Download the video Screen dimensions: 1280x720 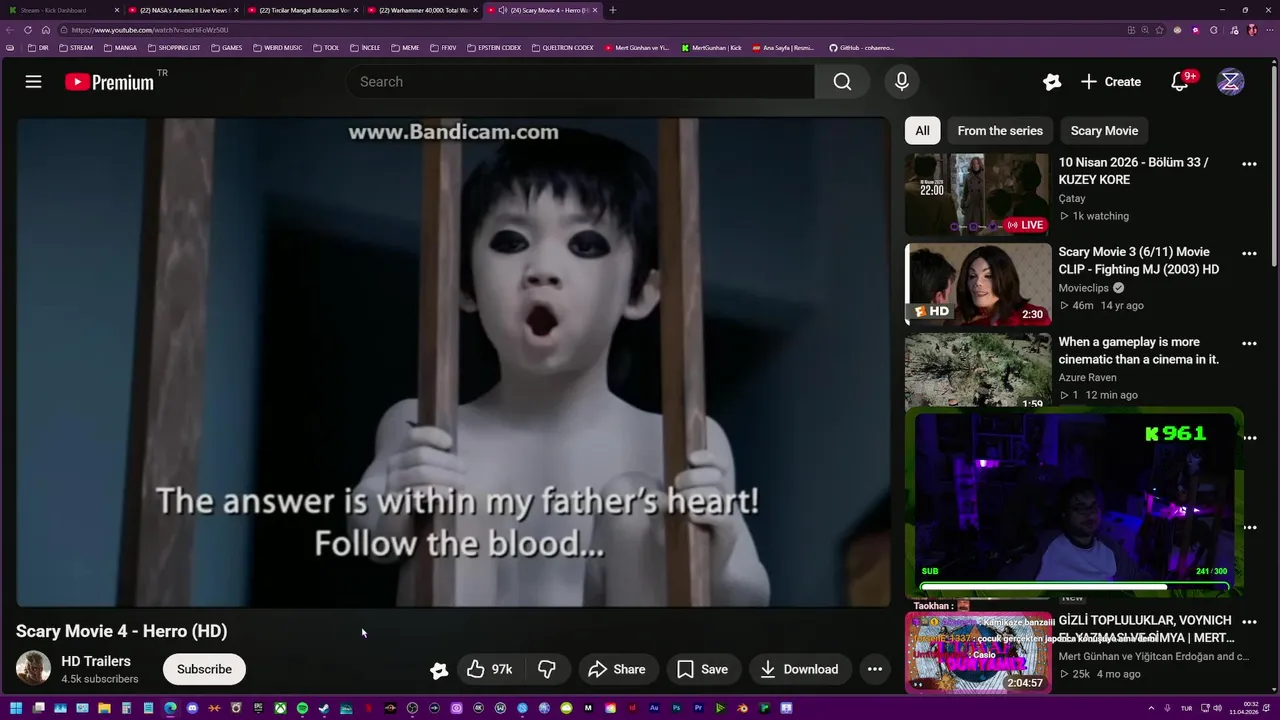coord(799,669)
